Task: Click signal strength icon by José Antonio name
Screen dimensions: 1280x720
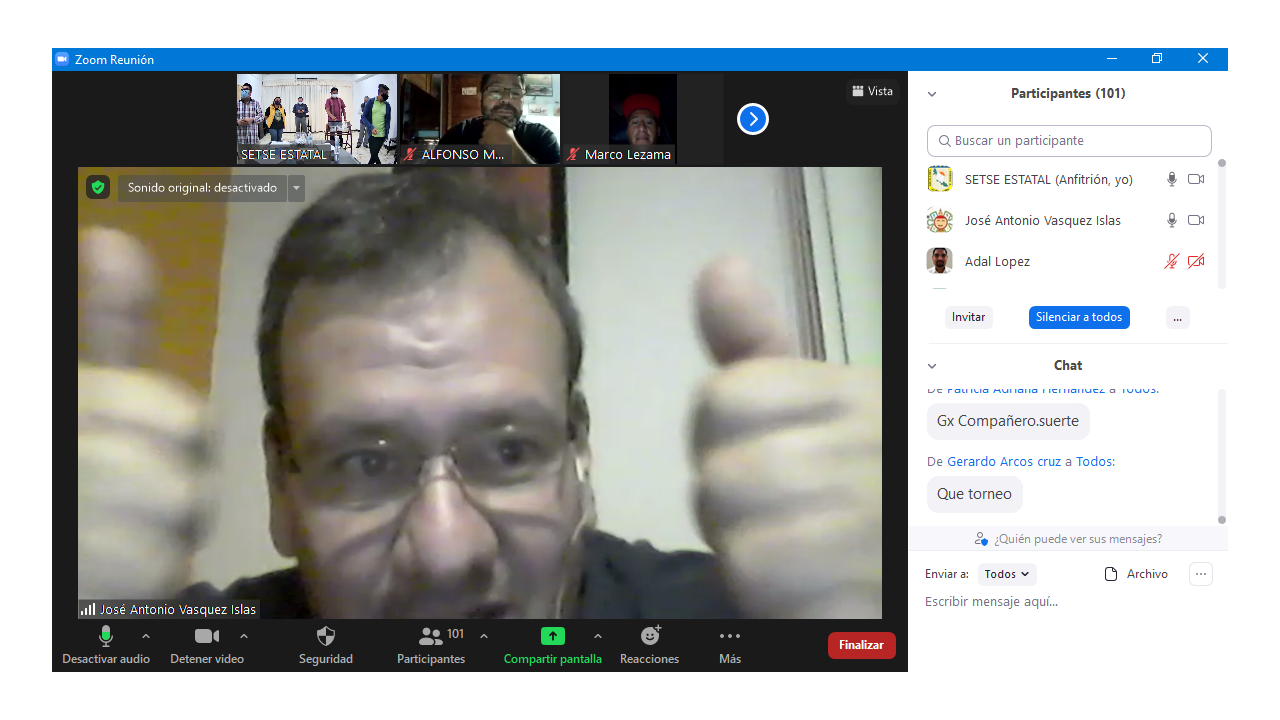Action: coord(88,609)
